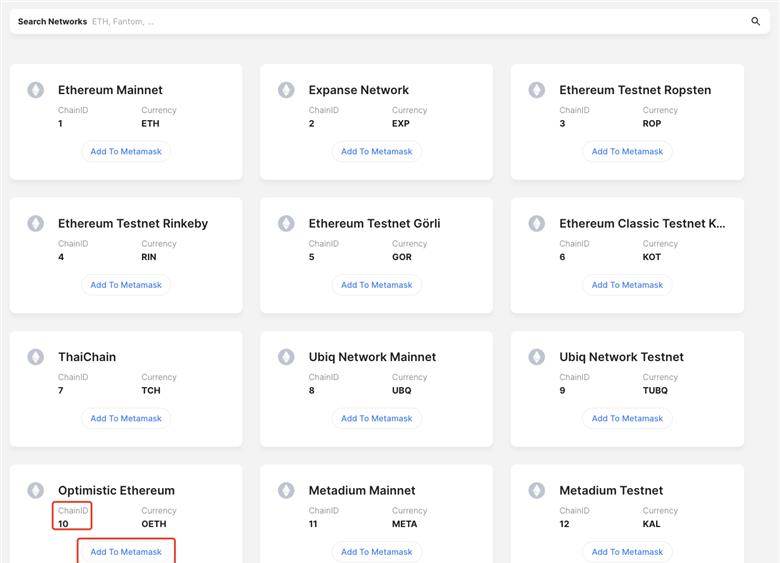This screenshot has width=780, height=563.
Task: Click the META currency value
Action: (404, 524)
